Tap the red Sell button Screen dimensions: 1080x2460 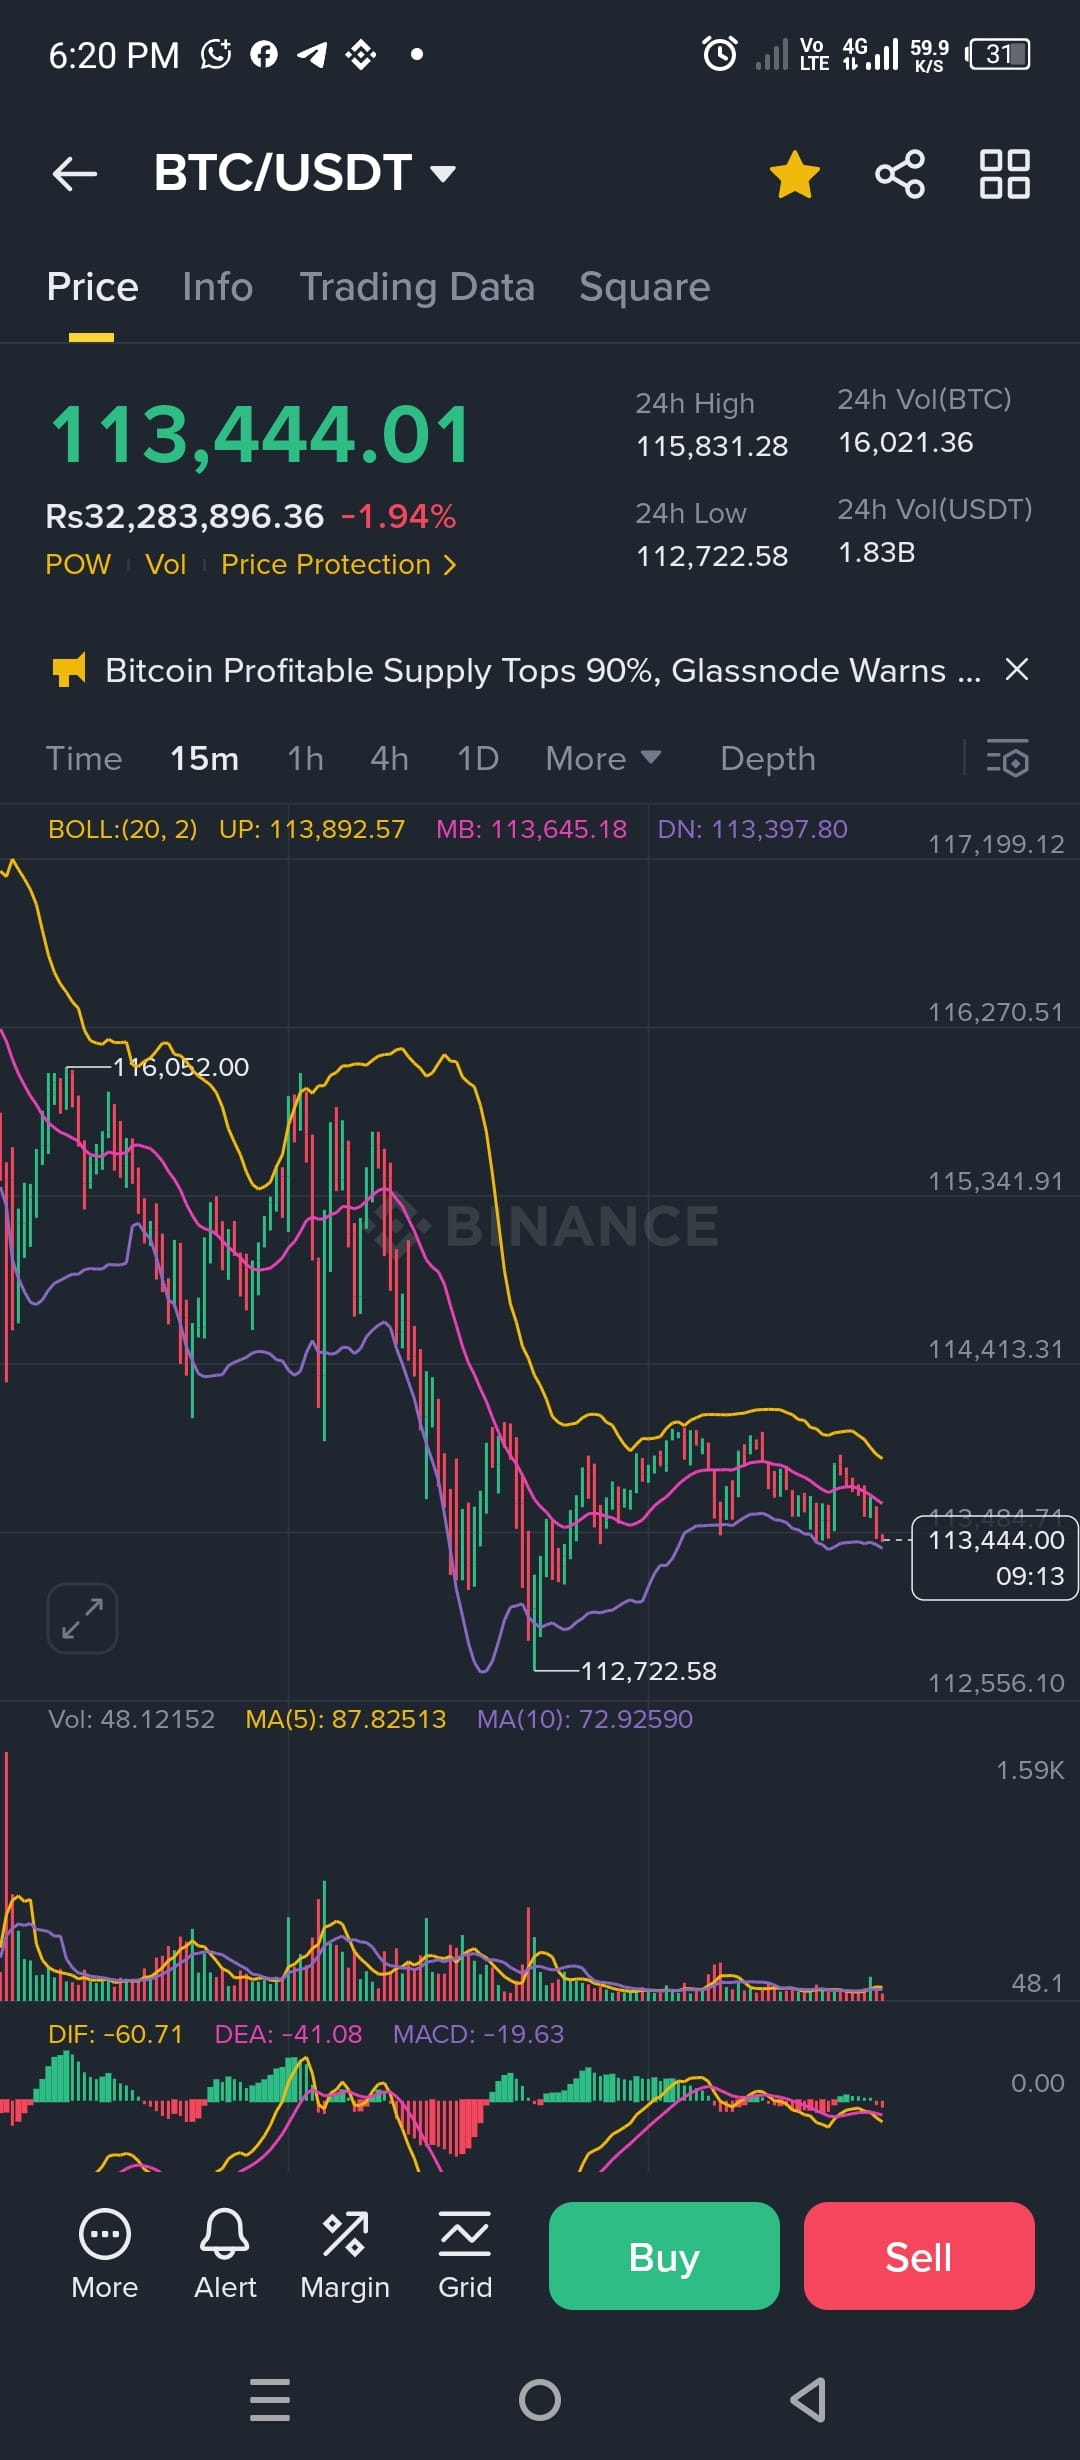[919, 2256]
